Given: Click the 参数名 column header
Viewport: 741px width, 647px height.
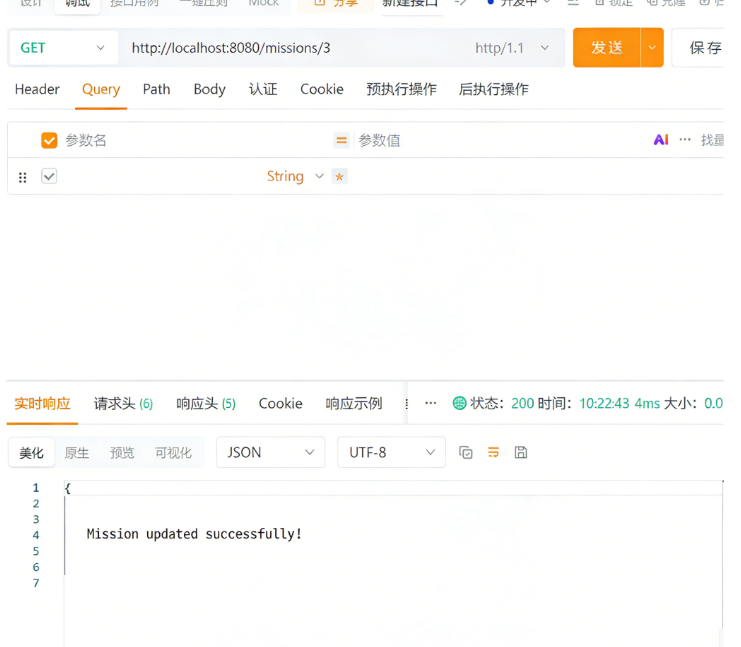Looking at the screenshot, I should (86, 140).
